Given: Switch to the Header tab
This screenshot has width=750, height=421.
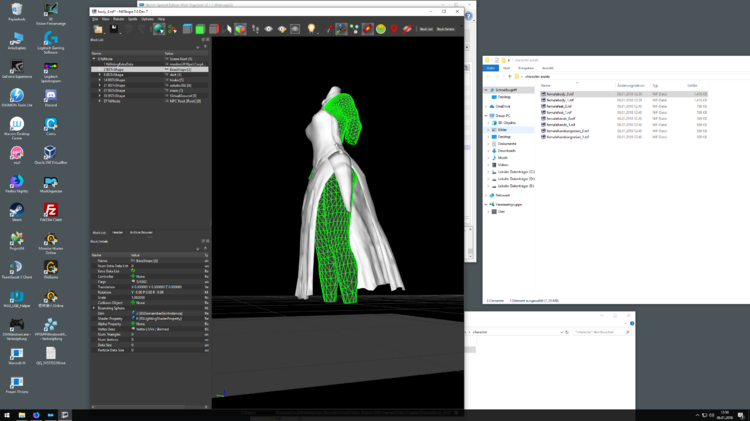Looking at the screenshot, I should pos(118,233).
